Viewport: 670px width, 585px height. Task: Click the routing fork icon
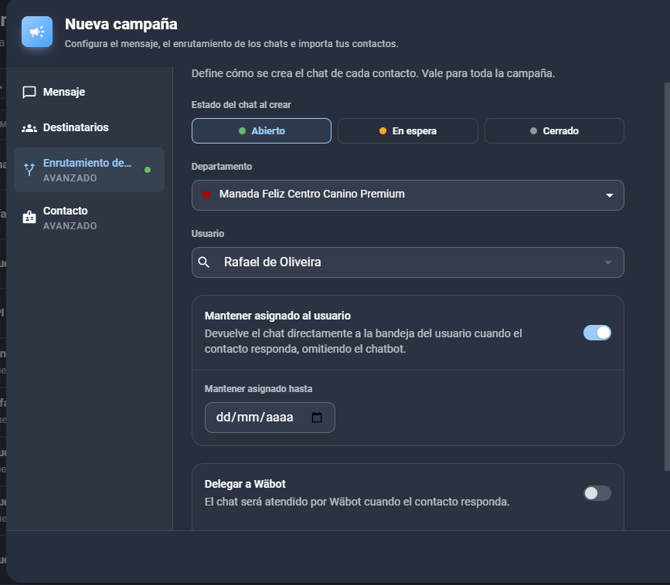[29, 170]
